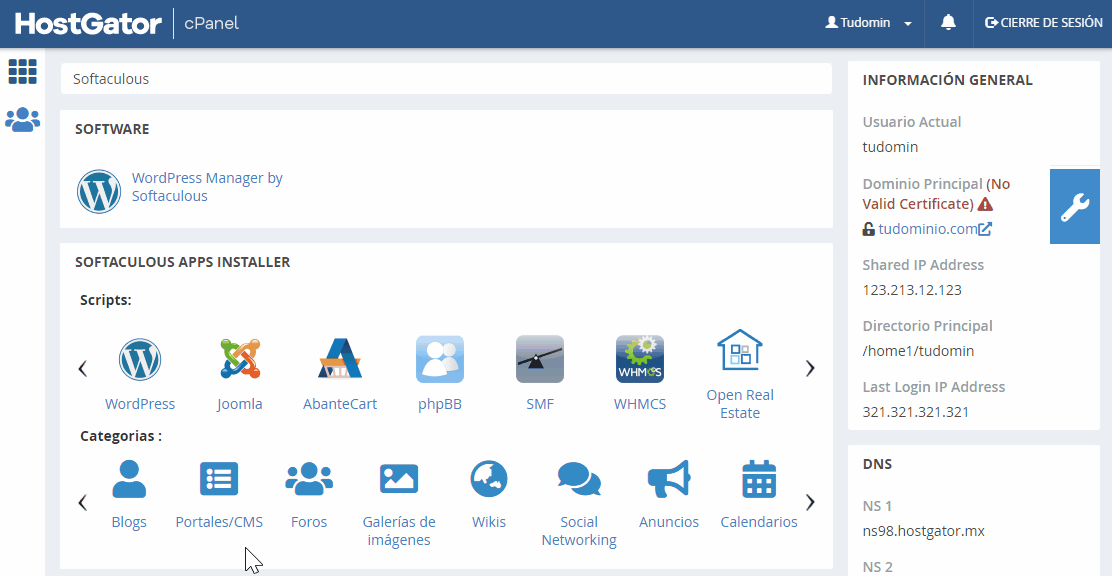Select the AbanteCart script icon
The image size is (1112, 576).
point(340,360)
